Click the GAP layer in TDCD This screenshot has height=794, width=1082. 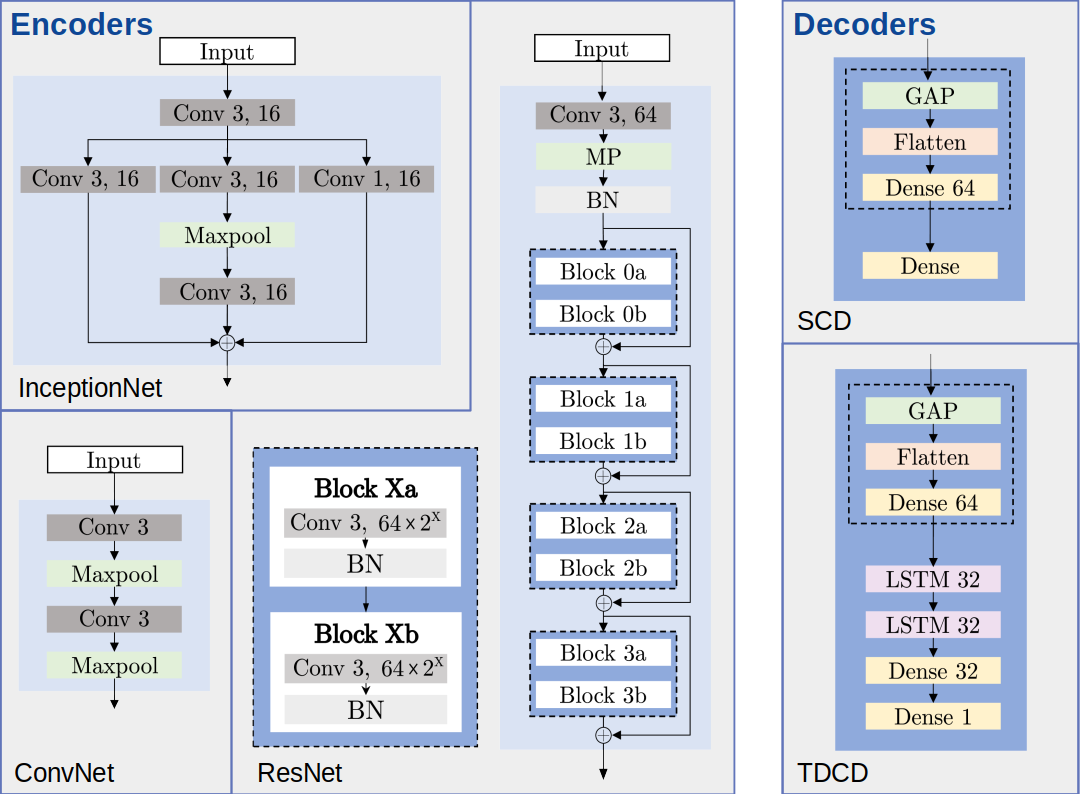click(x=933, y=411)
